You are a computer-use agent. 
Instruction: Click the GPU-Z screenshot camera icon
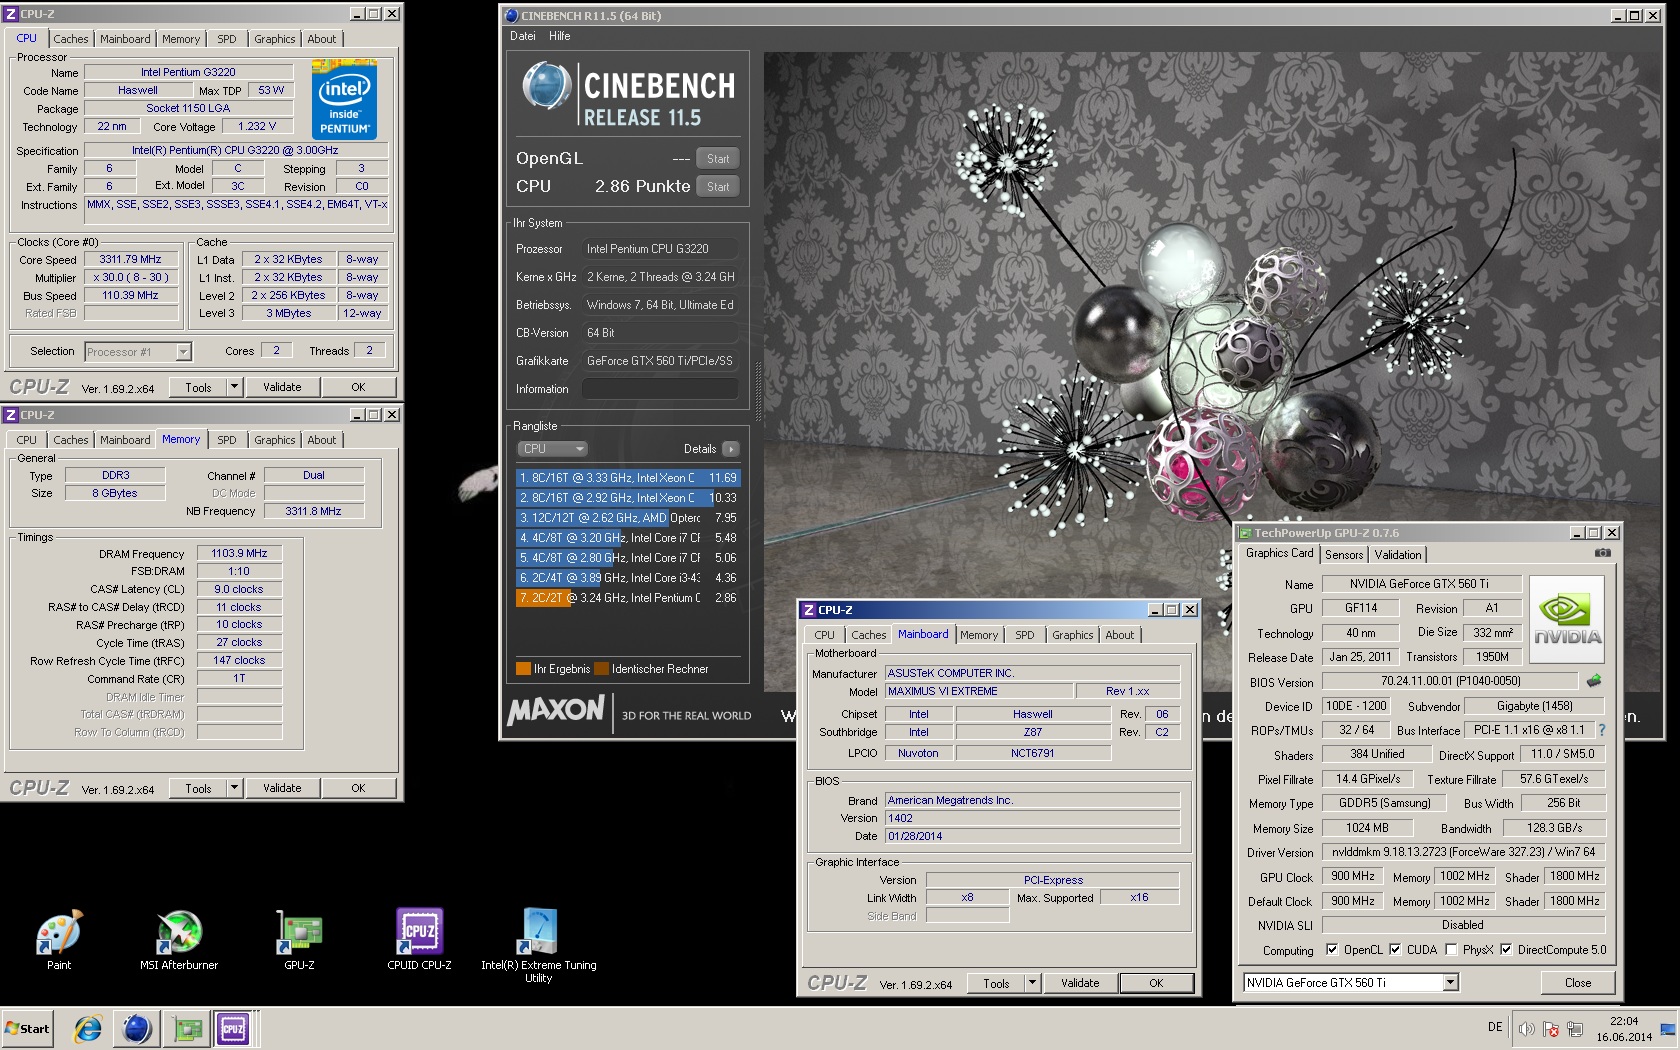pyautogui.click(x=1602, y=553)
